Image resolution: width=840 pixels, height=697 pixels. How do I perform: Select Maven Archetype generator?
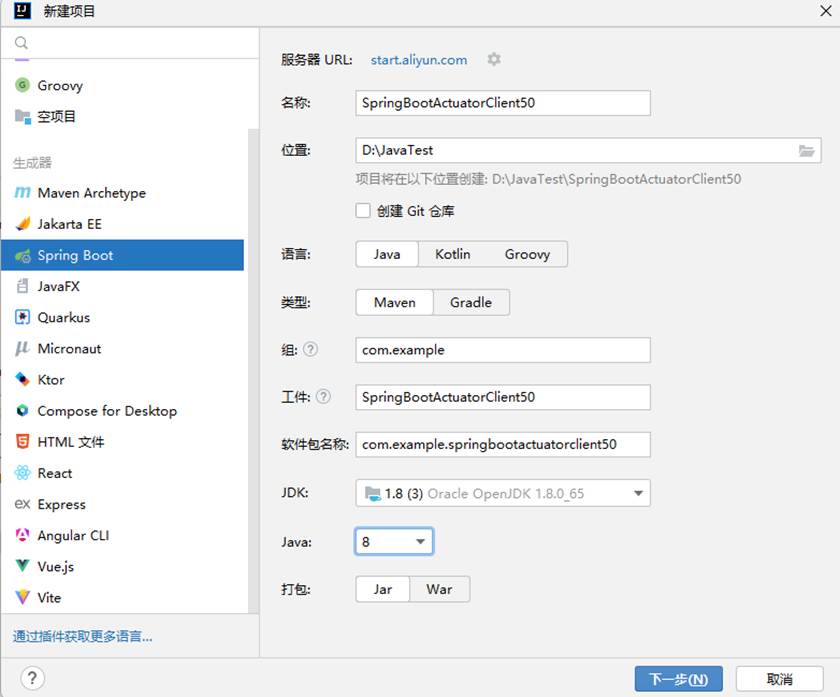122,193
